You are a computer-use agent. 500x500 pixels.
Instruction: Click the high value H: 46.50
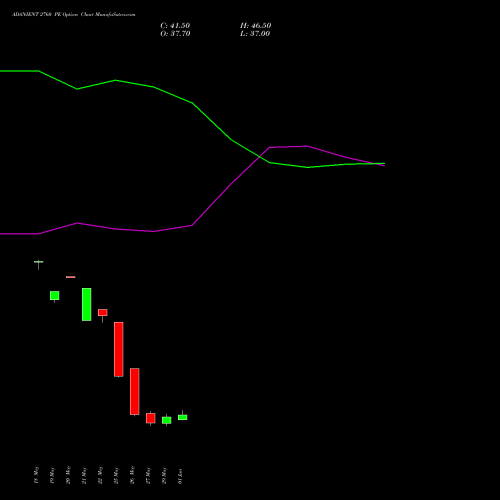coord(256,26)
